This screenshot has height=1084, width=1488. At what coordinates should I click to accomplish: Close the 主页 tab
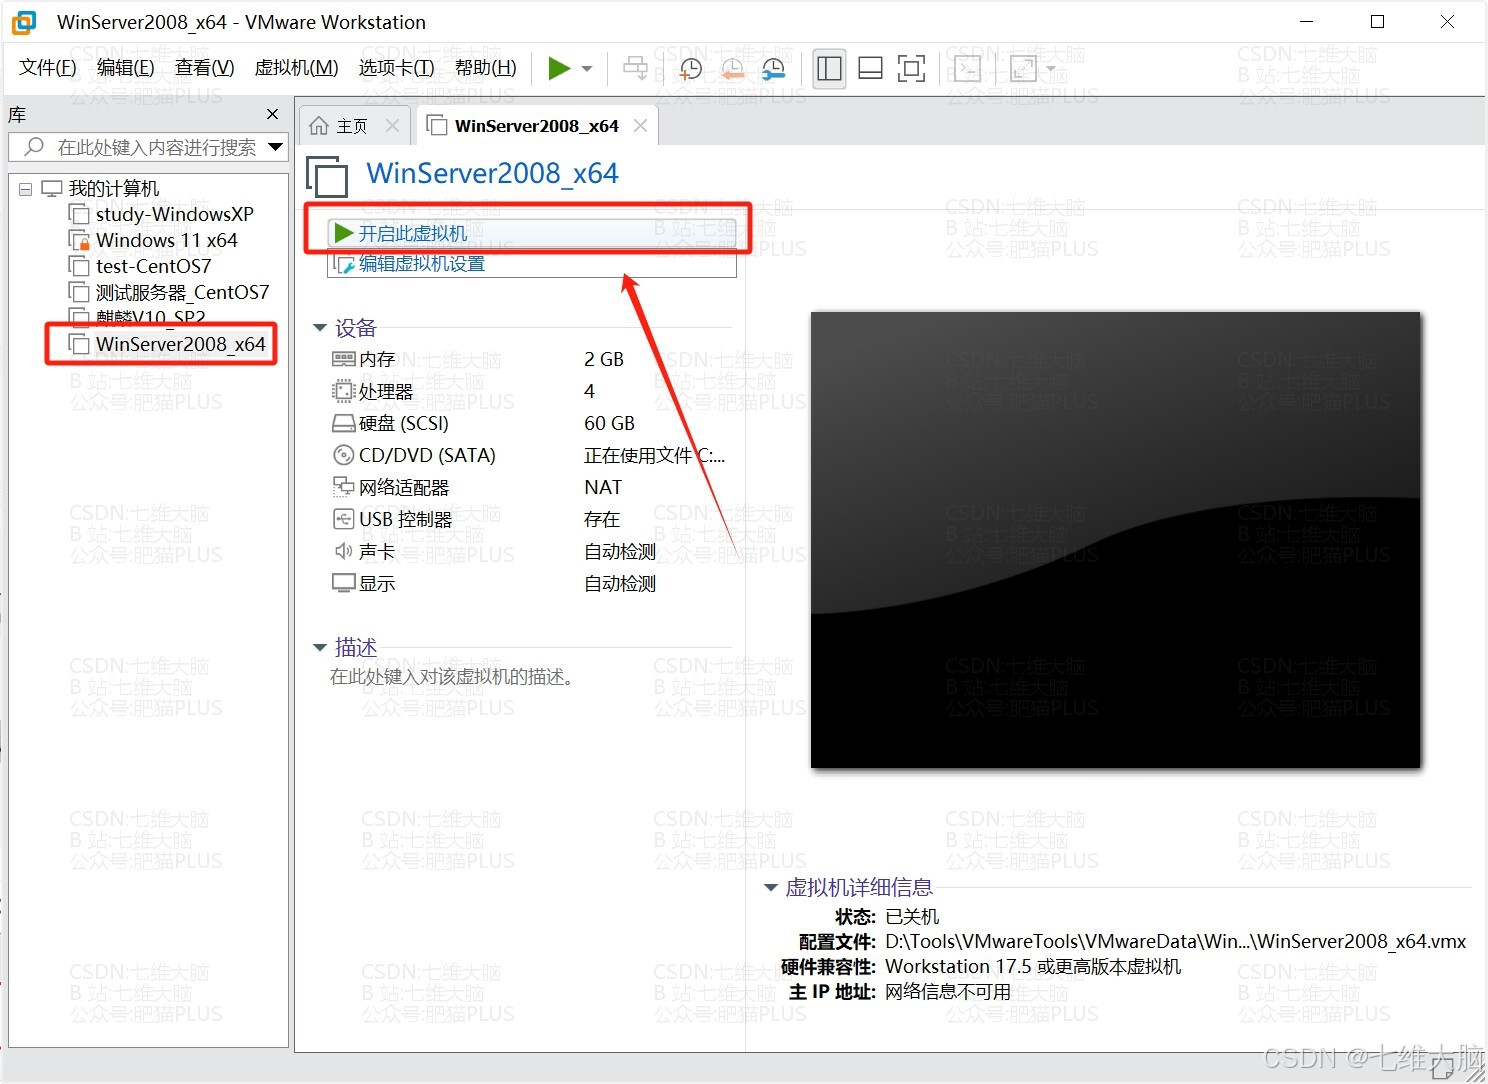pyautogui.click(x=392, y=125)
